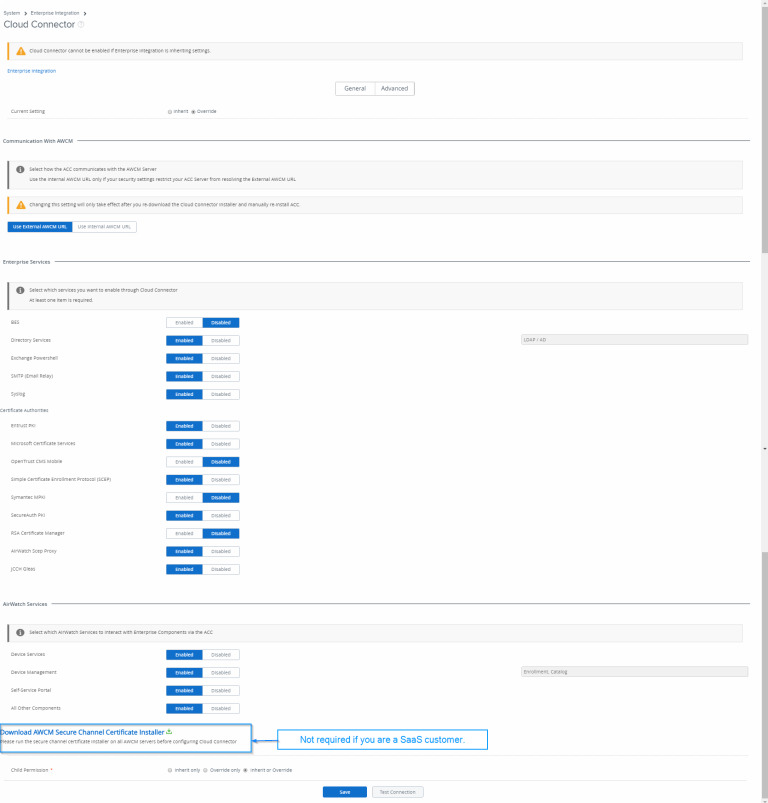Disable Device Services
This screenshot has height=803, width=768.
[x=219, y=654]
